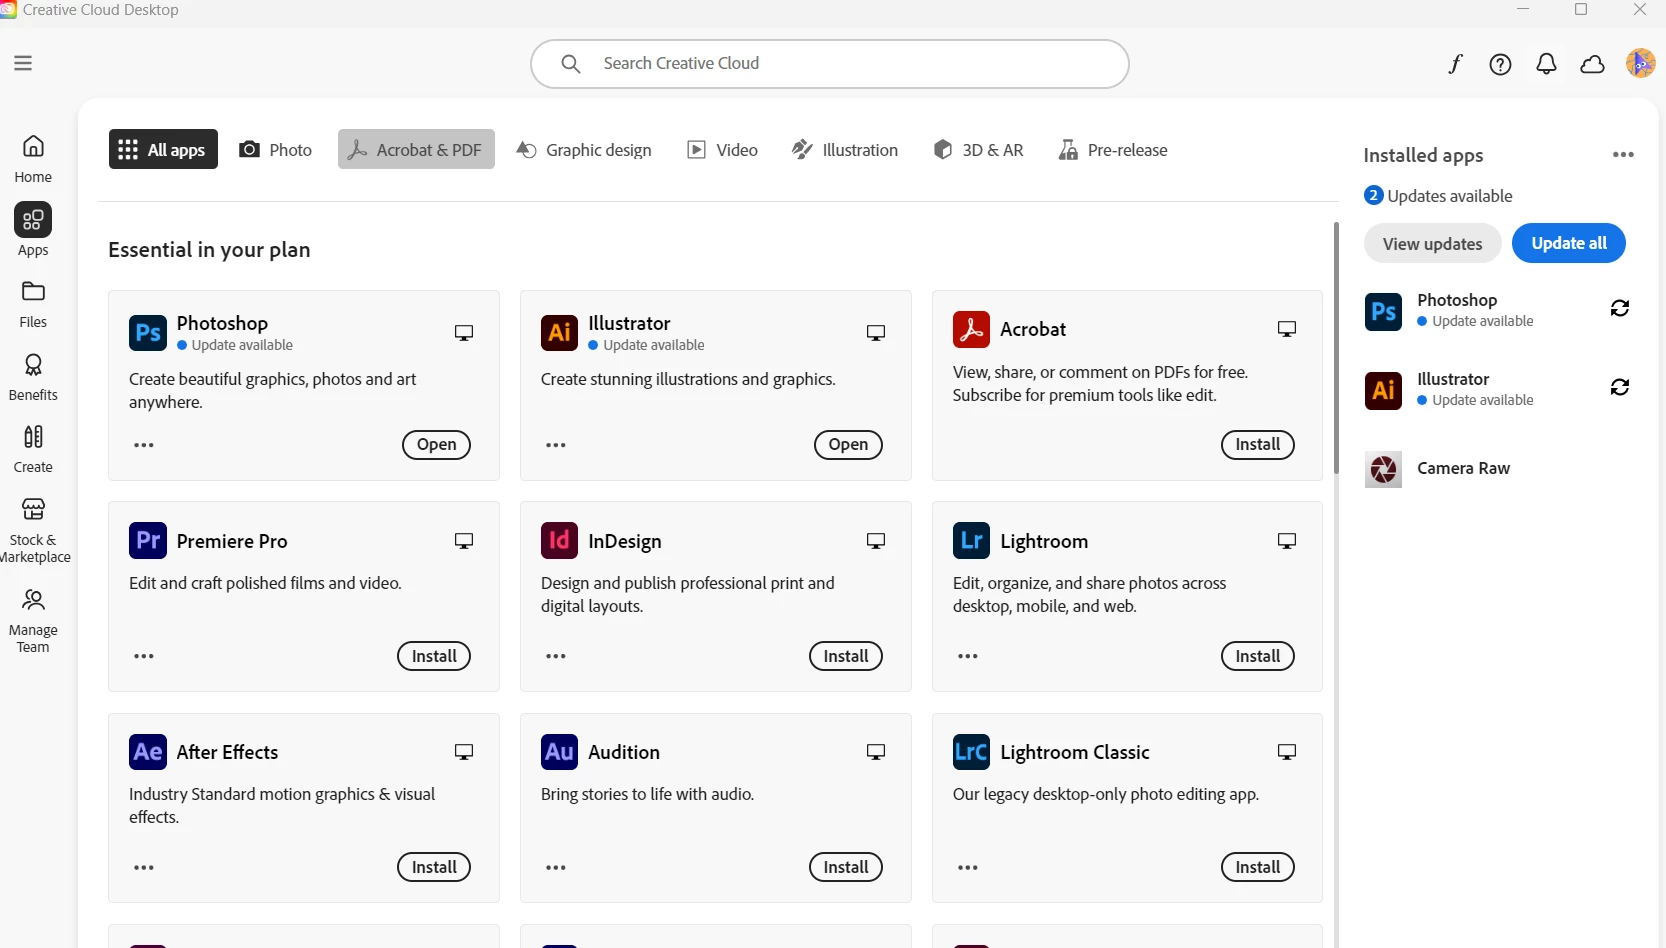This screenshot has width=1666, height=948.
Task: Open more options for Audition card
Action: [x=556, y=867]
